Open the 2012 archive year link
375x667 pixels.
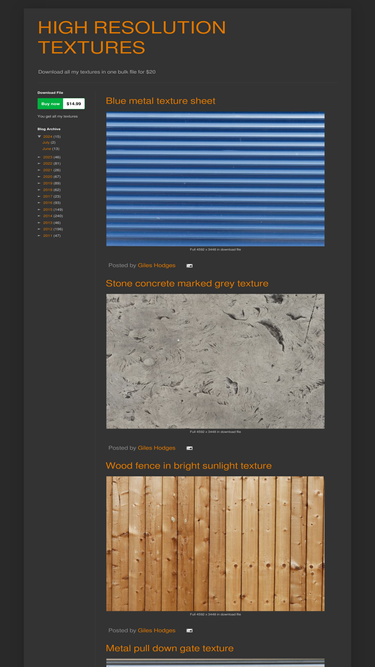click(x=48, y=229)
